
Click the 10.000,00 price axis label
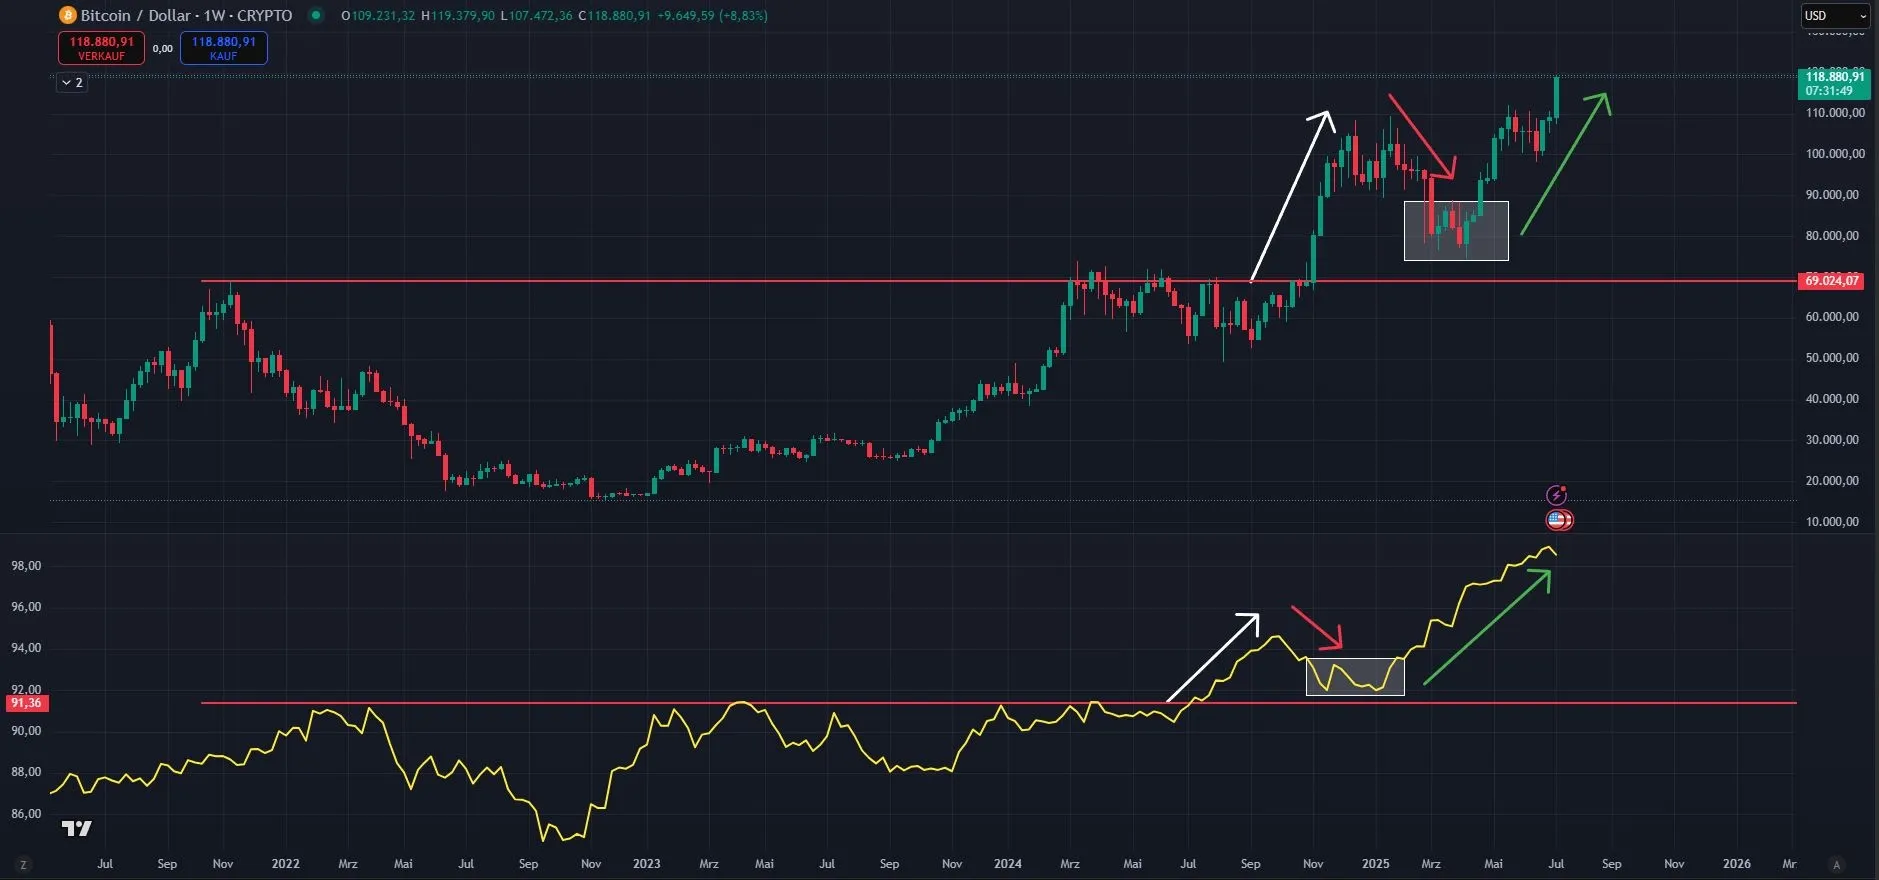(x=1834, y=522)
